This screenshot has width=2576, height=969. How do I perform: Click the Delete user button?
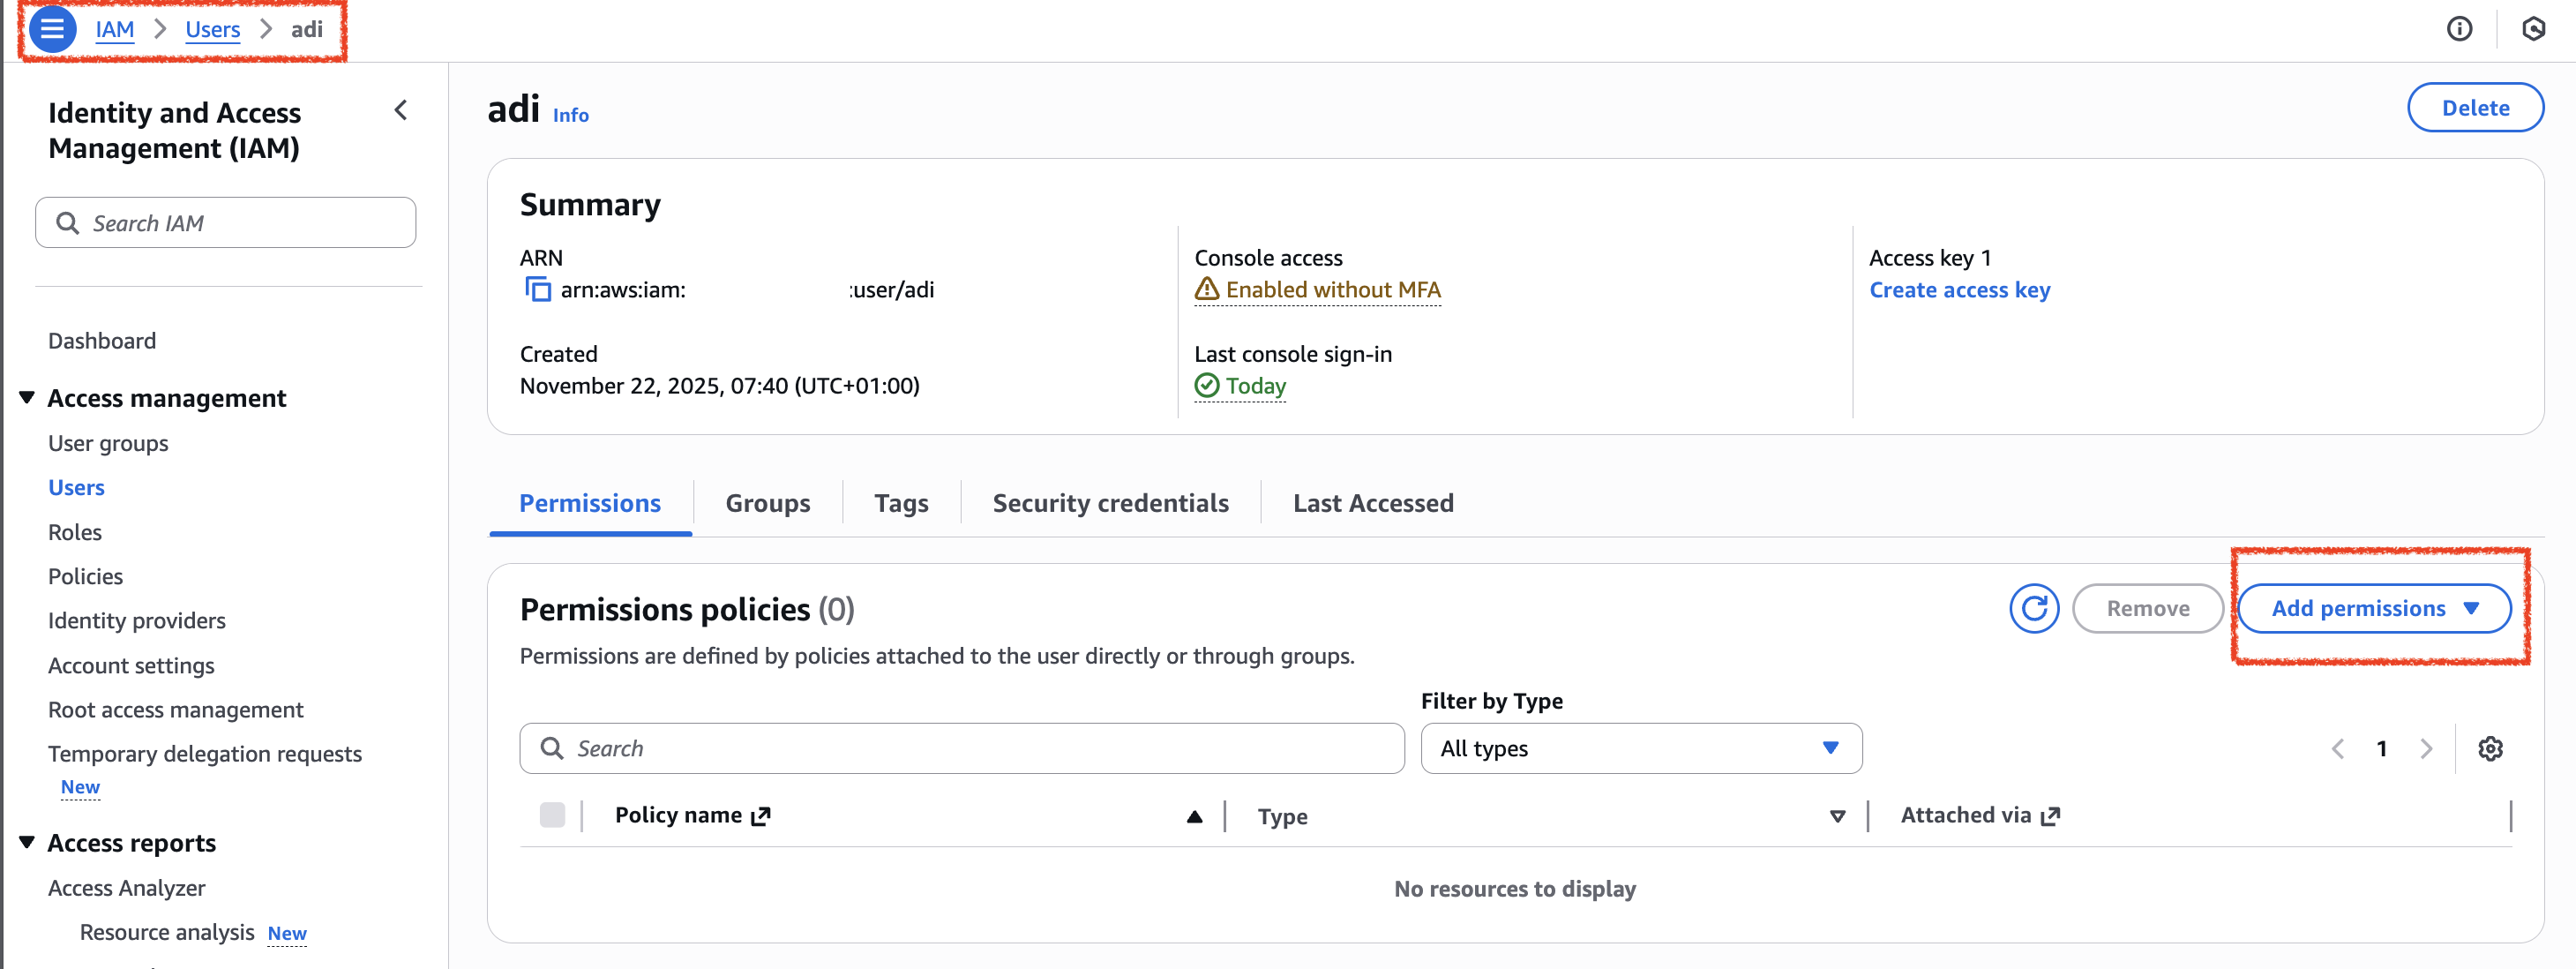[x=2475, y=107]
